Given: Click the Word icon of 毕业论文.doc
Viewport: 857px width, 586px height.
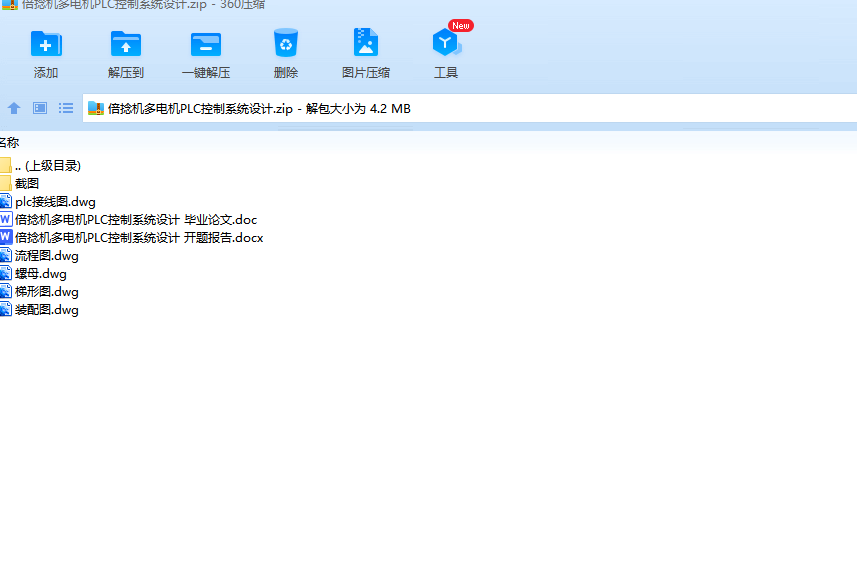Looking at the screenshot, I should [x=5, y=219].
